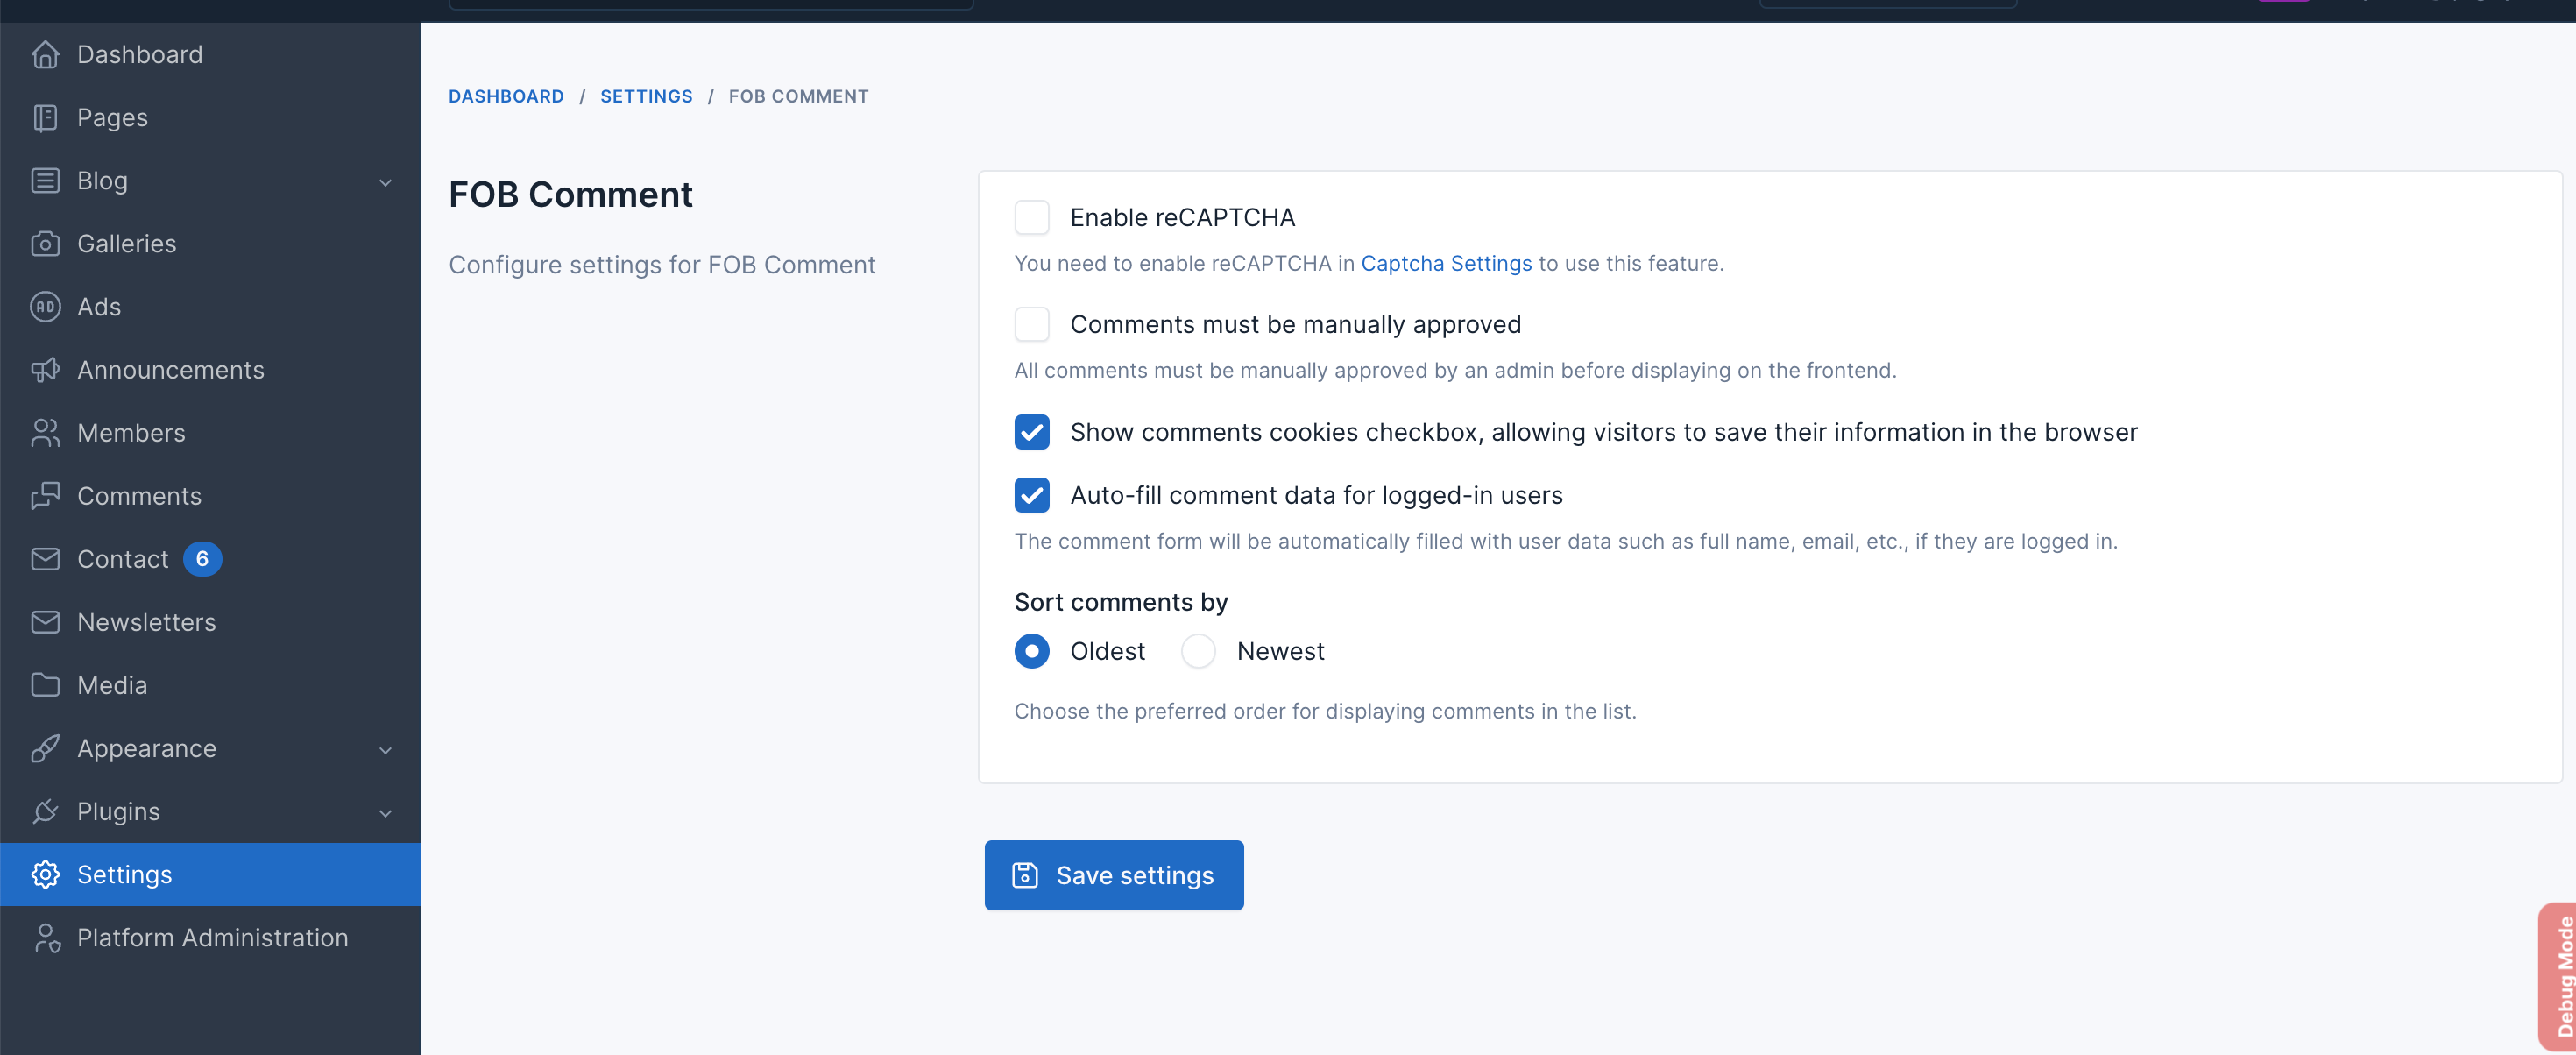Go to Platform Administration
The width and height of the screenshot is (2576, 1055).
[212, 937]
